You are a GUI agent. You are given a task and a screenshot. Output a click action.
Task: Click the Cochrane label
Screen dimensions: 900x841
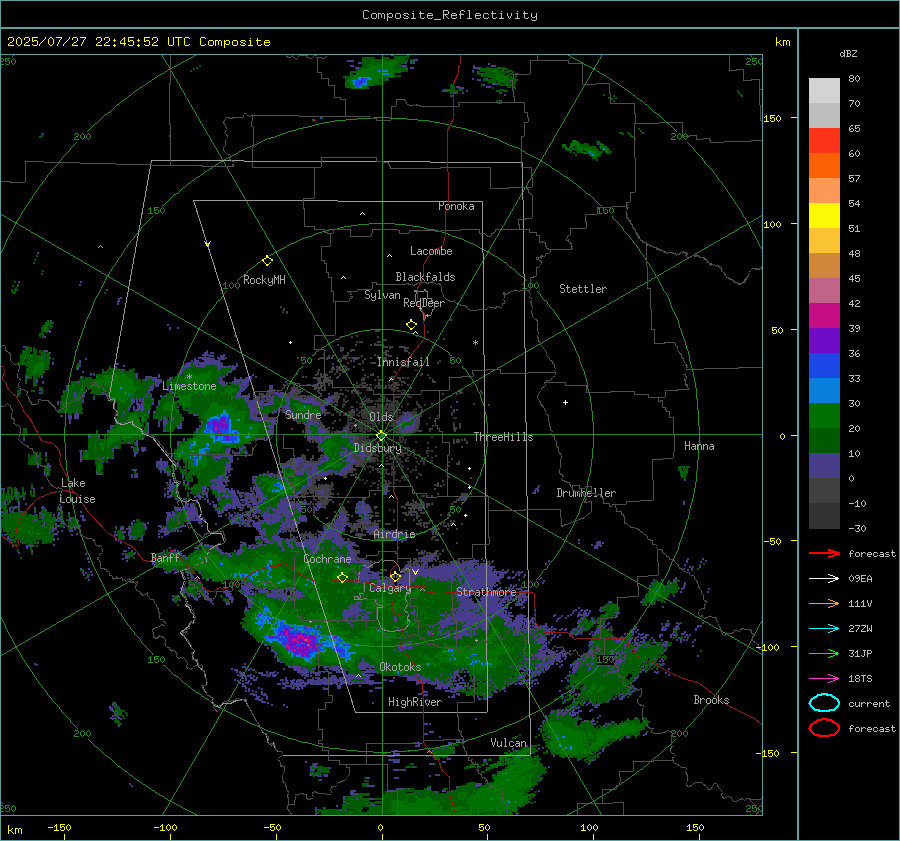[327, 559]
